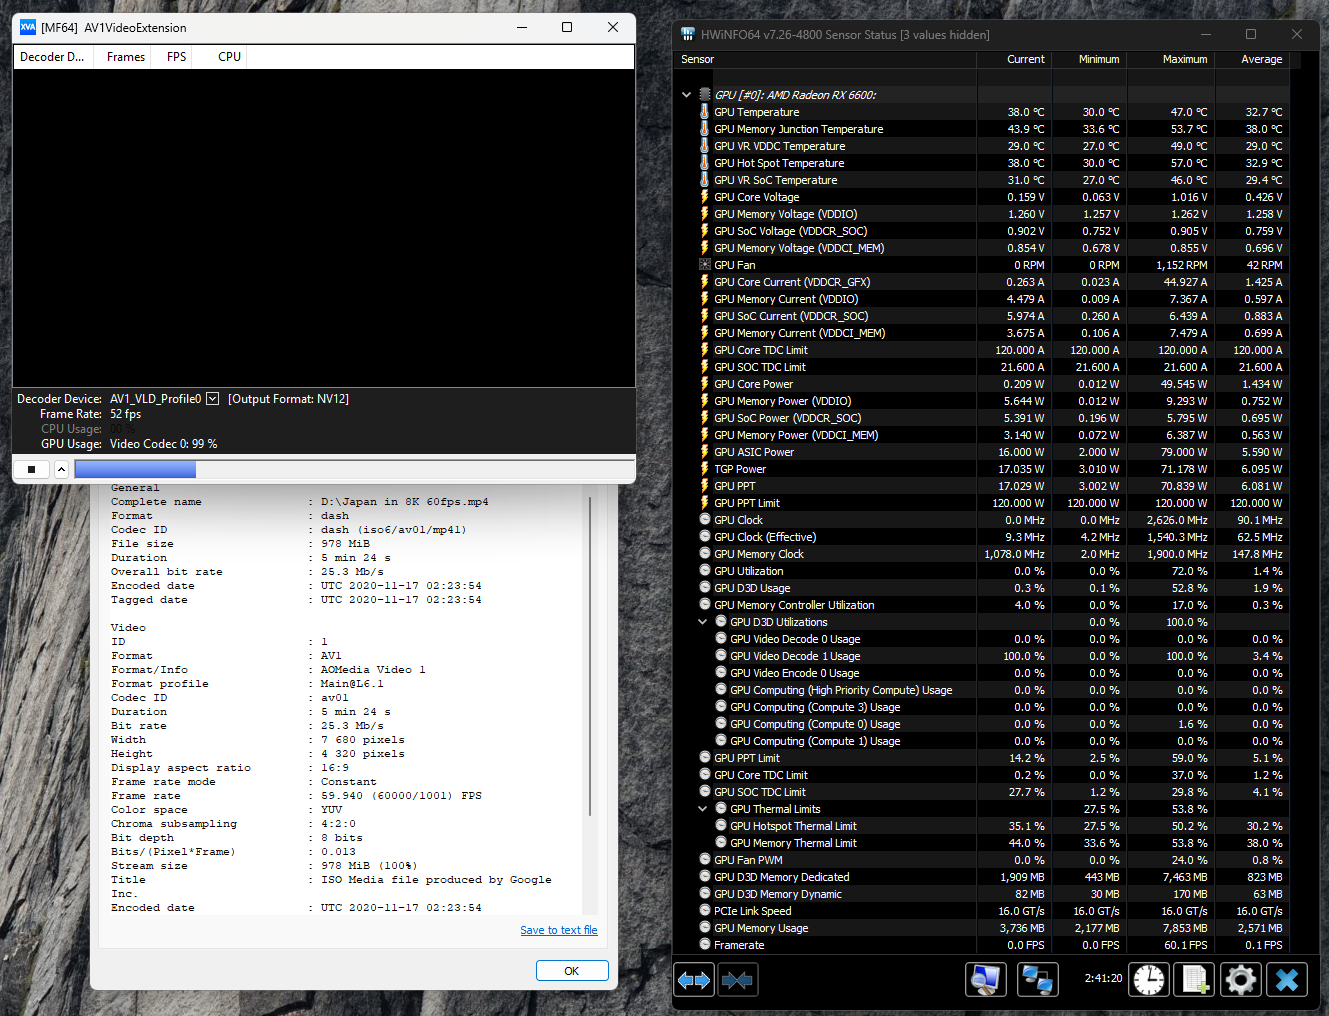Click the round icon beside GPU Video Decode 1 Usage

coord(720,656)
